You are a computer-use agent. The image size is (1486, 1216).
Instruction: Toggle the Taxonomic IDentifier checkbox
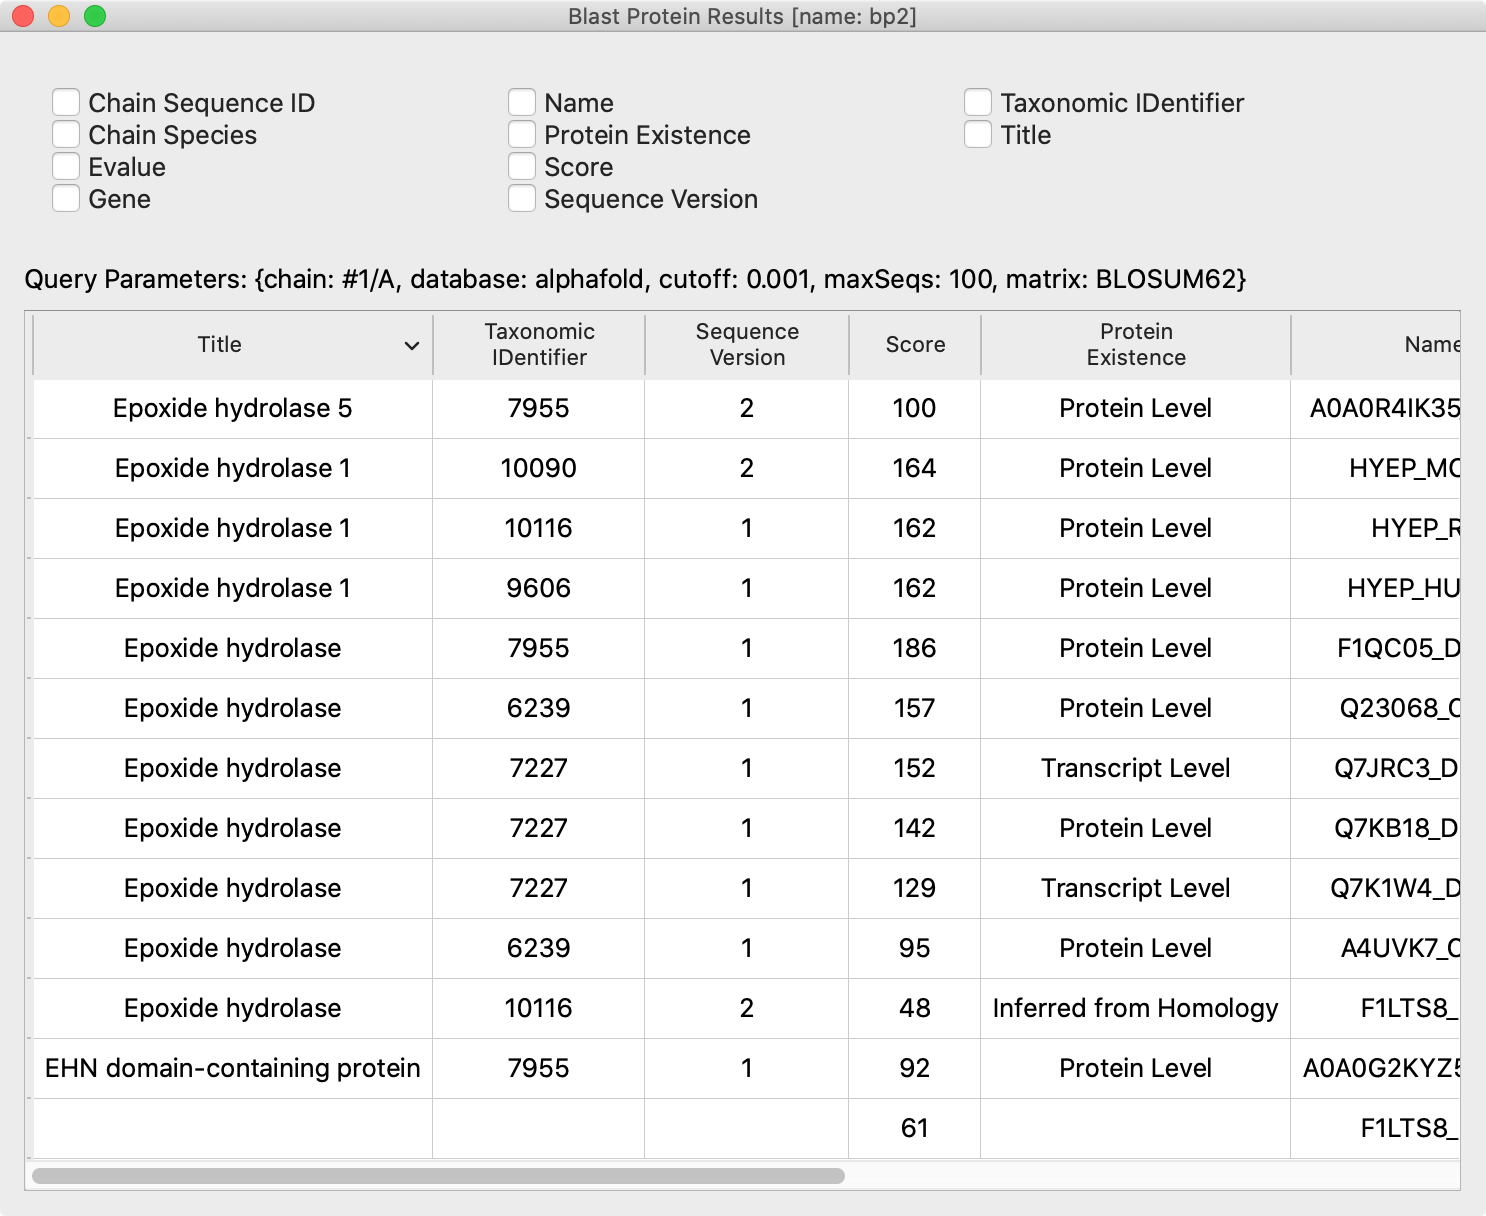(978, 103)
